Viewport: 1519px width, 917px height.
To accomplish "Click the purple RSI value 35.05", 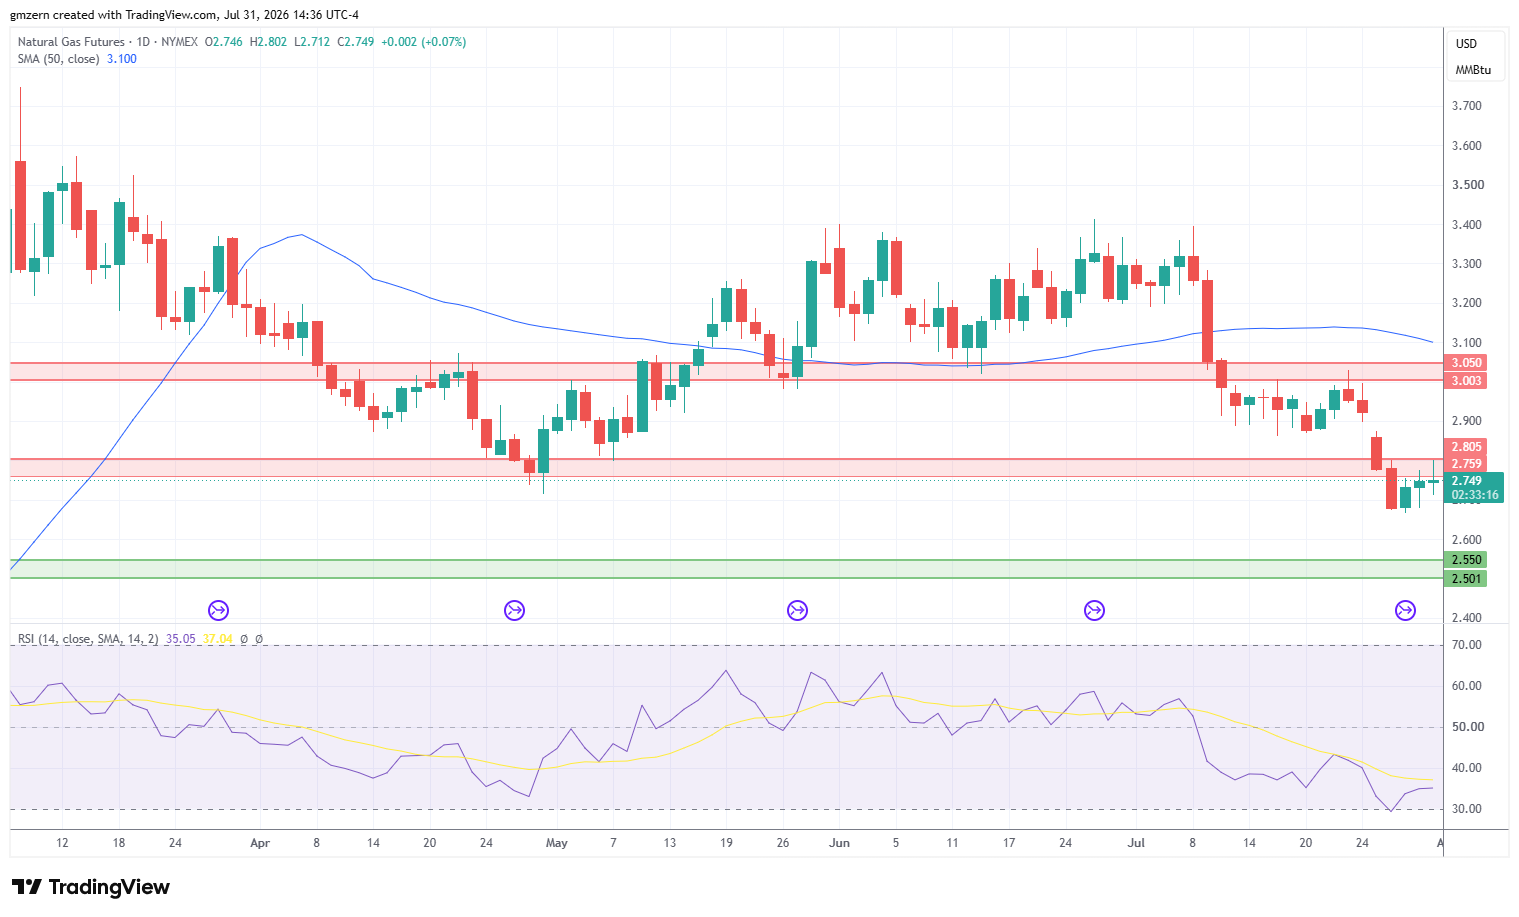I will coord(181,639).
